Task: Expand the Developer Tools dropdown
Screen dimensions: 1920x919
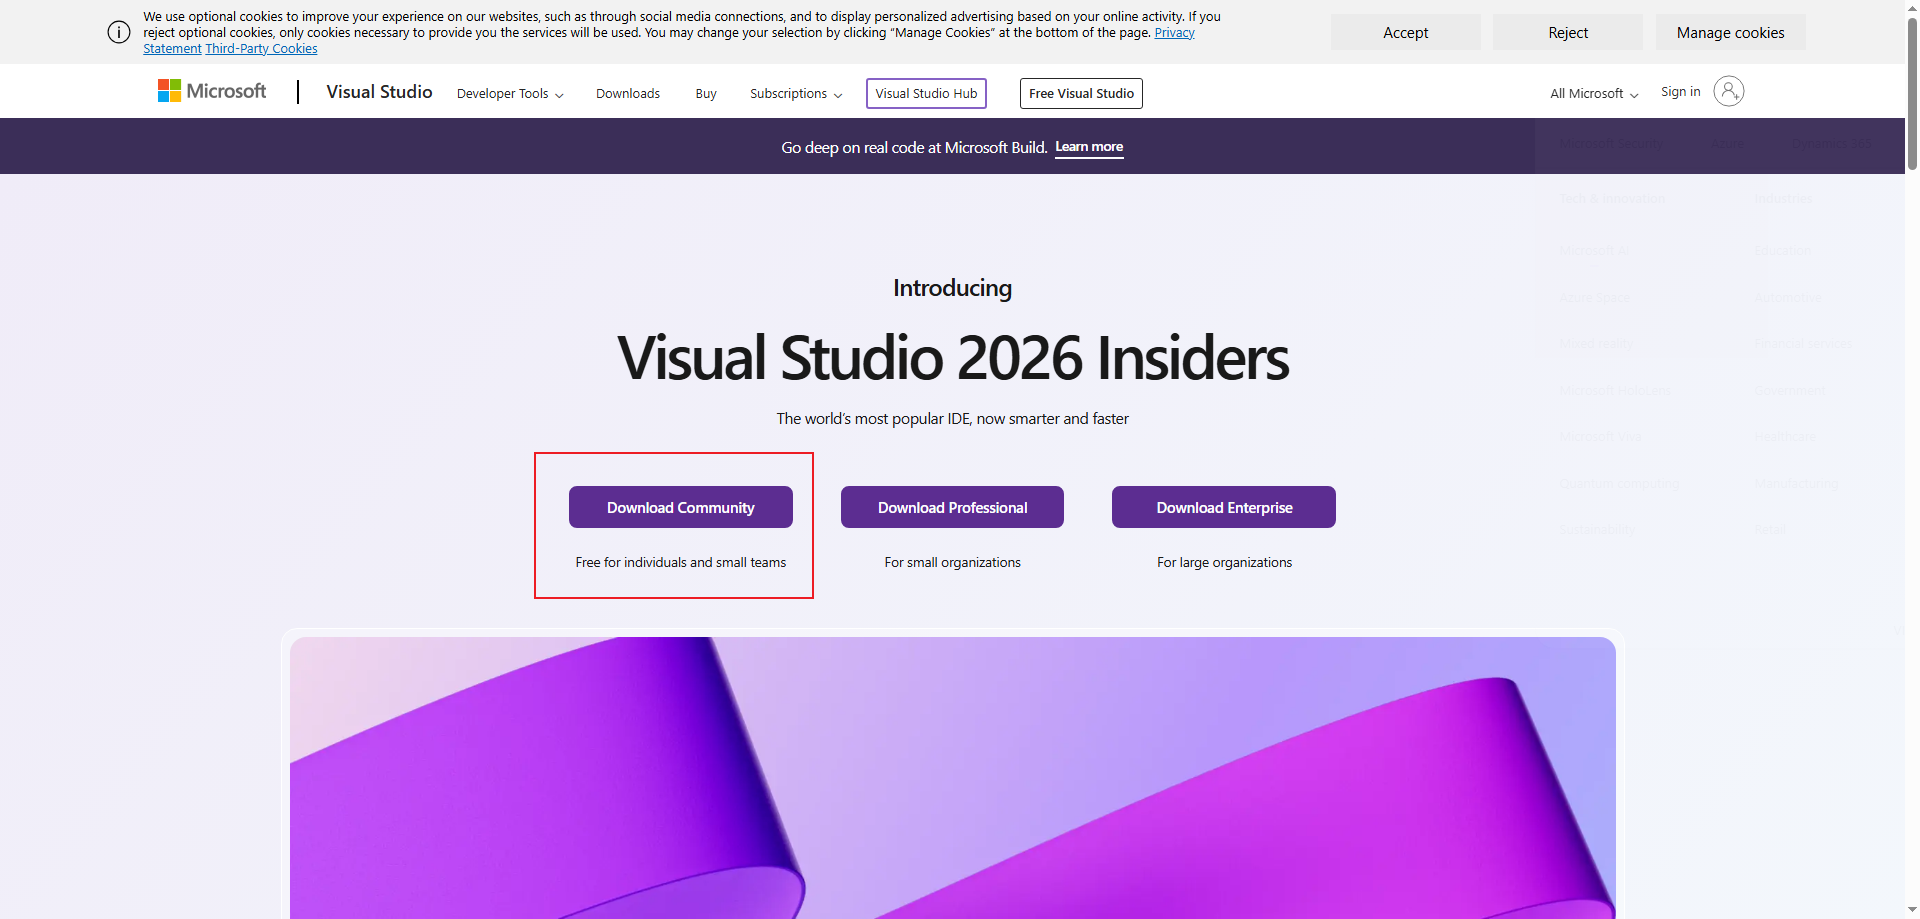Action: pos(510,93)
